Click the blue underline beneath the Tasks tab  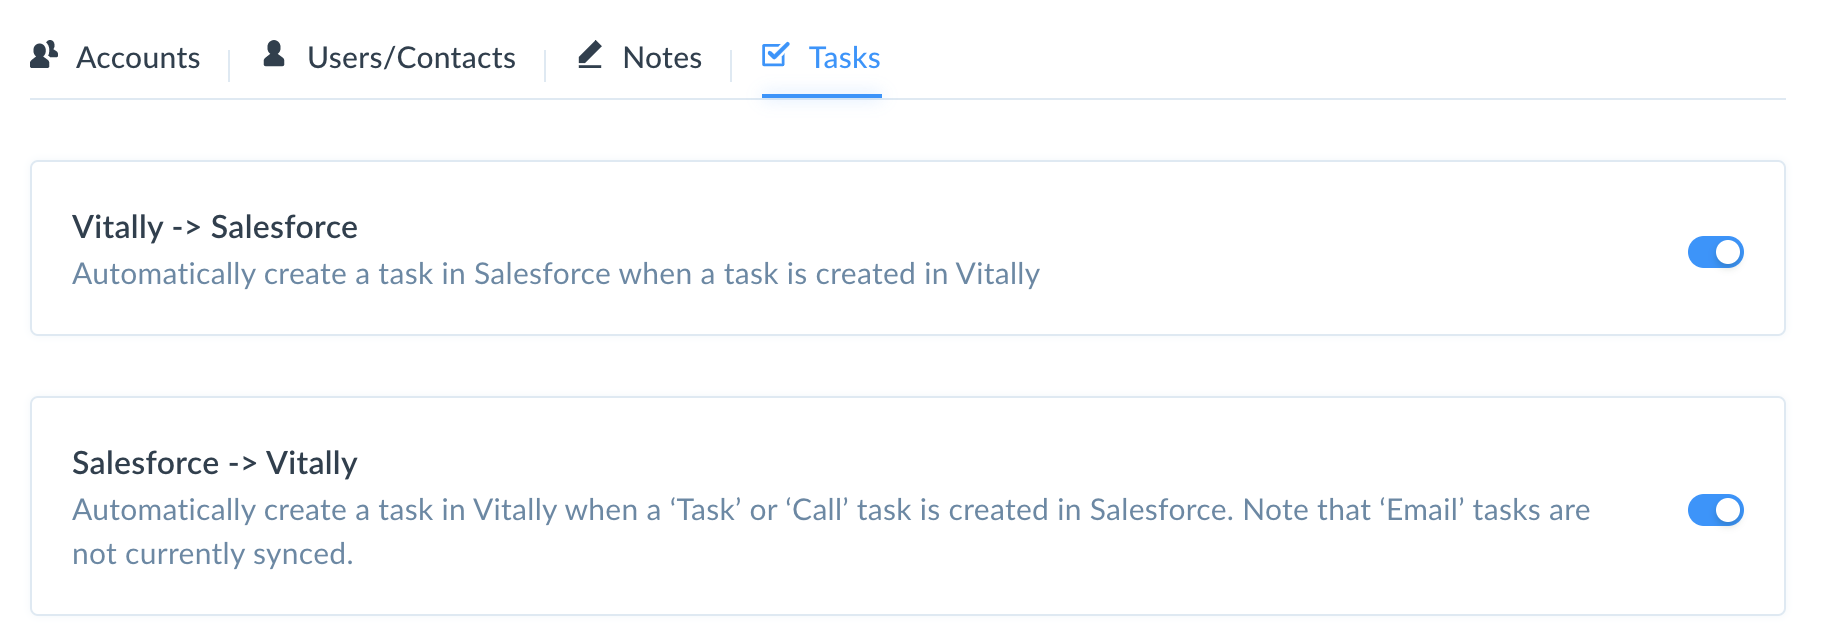822,96
